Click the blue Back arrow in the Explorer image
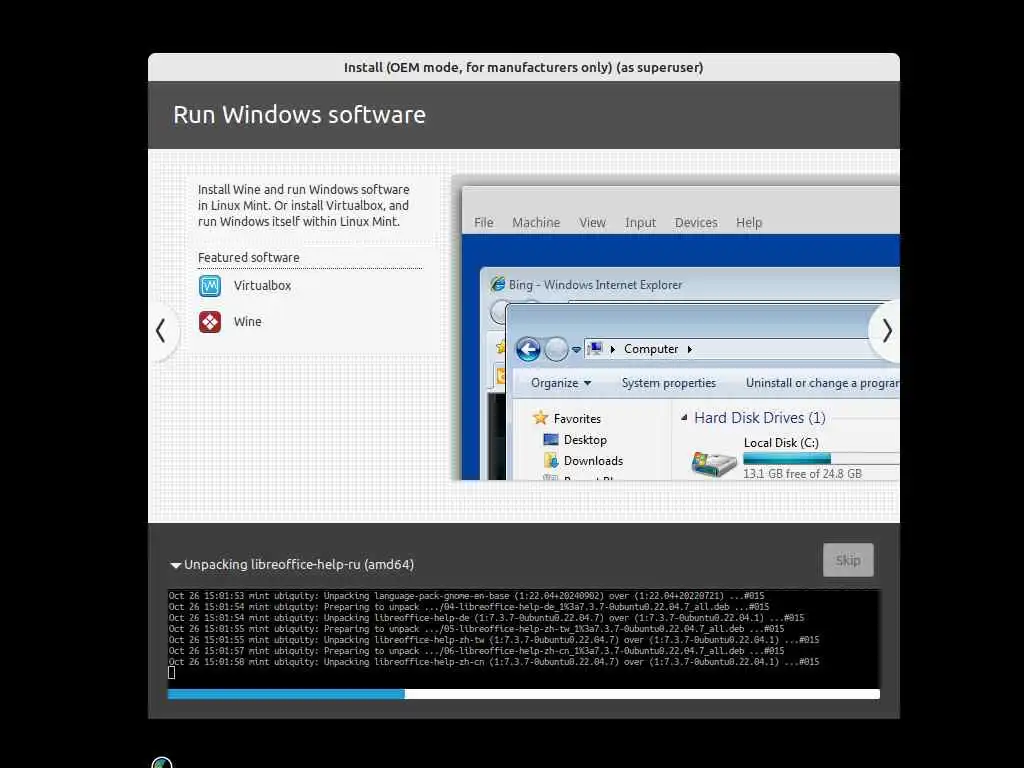Image resolution: width=1024 pixels, height=768 pixels. pos(528,349)
